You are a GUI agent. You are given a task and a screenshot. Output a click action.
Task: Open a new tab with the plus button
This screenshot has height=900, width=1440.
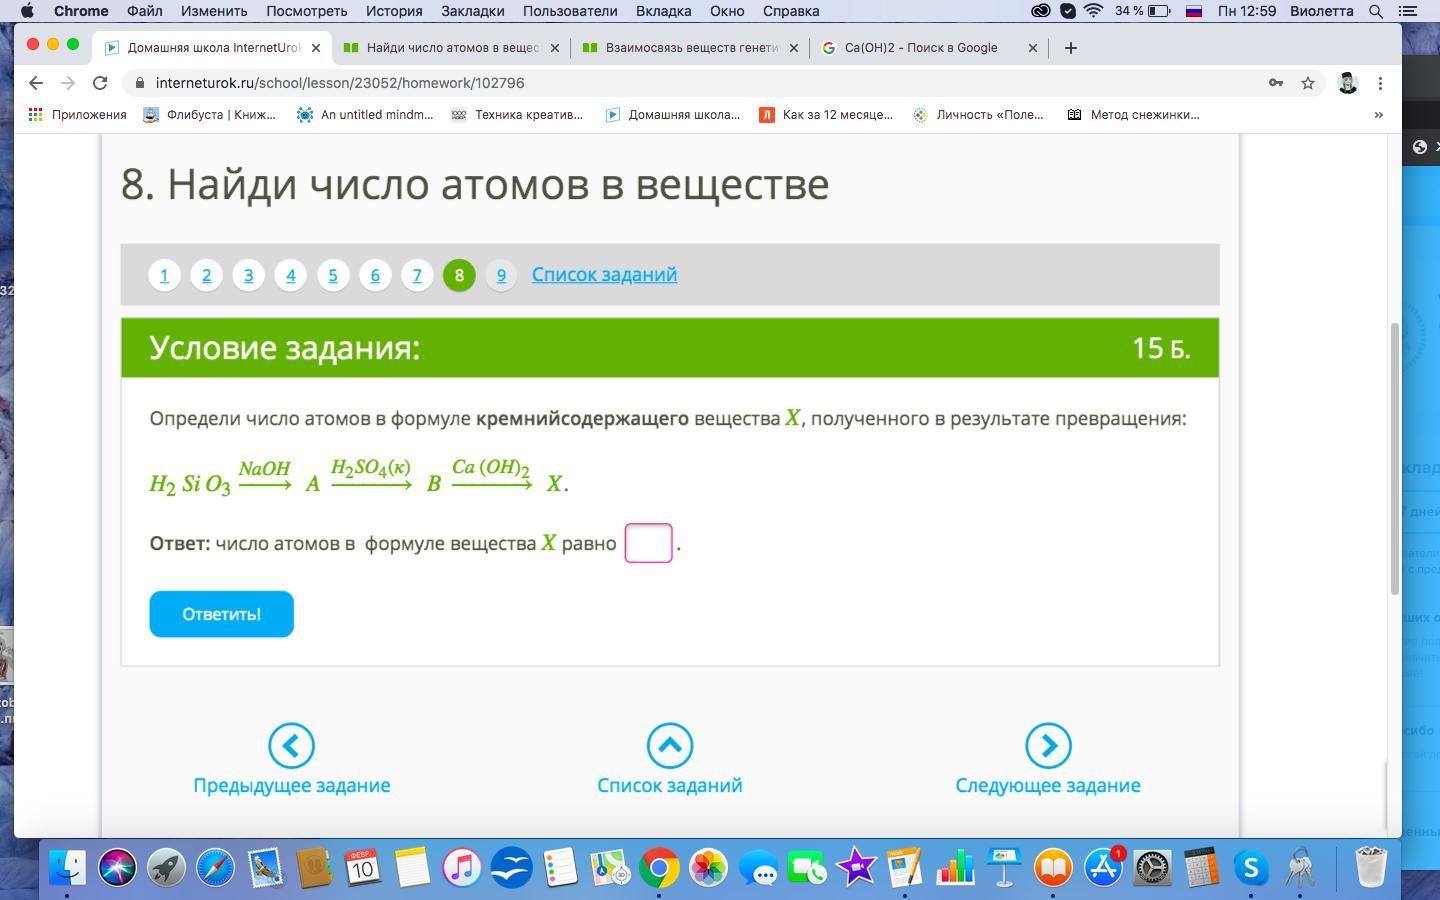(1071, 48)
